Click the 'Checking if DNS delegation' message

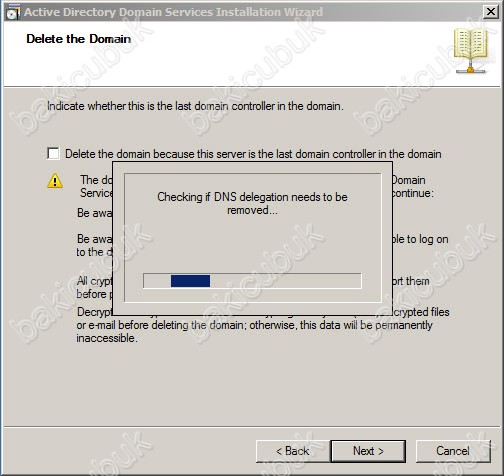252,203
